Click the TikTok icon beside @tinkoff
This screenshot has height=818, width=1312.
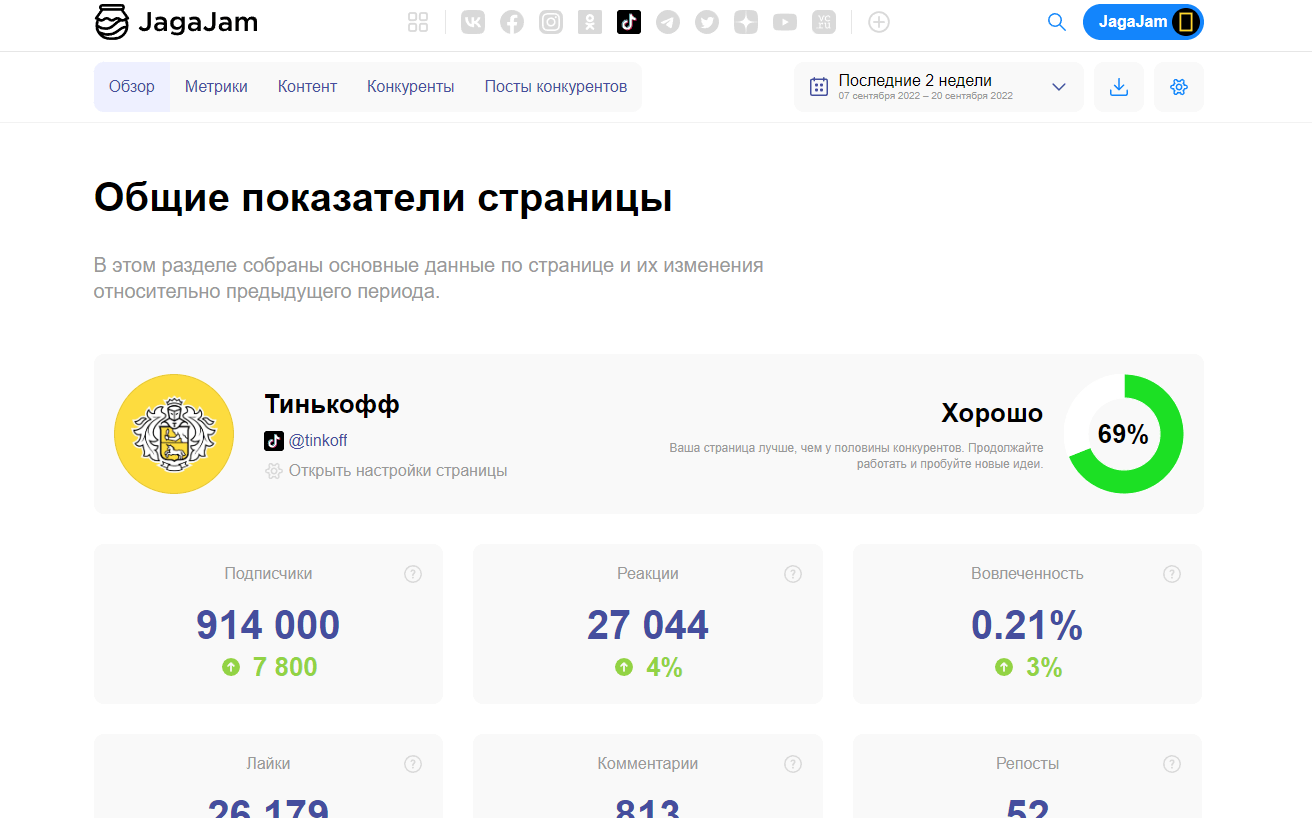point(274,440)
